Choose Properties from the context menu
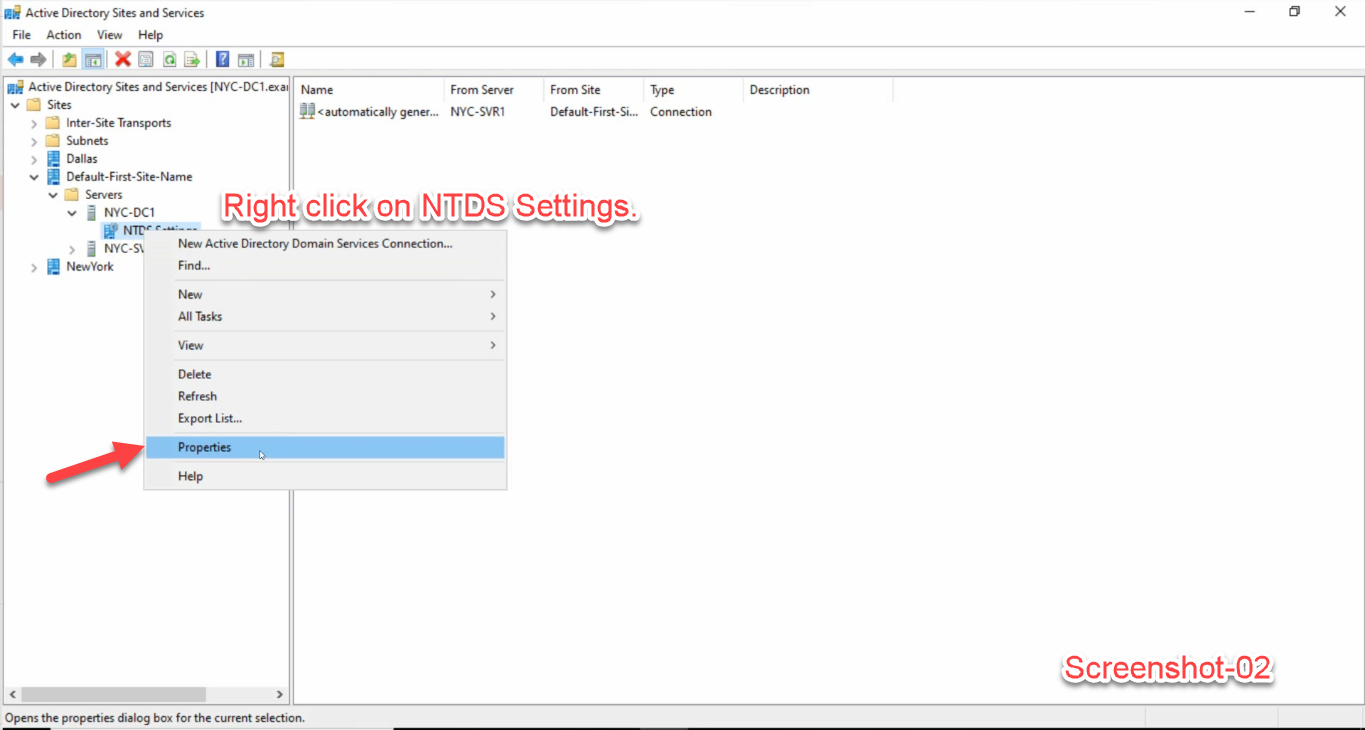The image size is (1365, 730). [325, 447]
